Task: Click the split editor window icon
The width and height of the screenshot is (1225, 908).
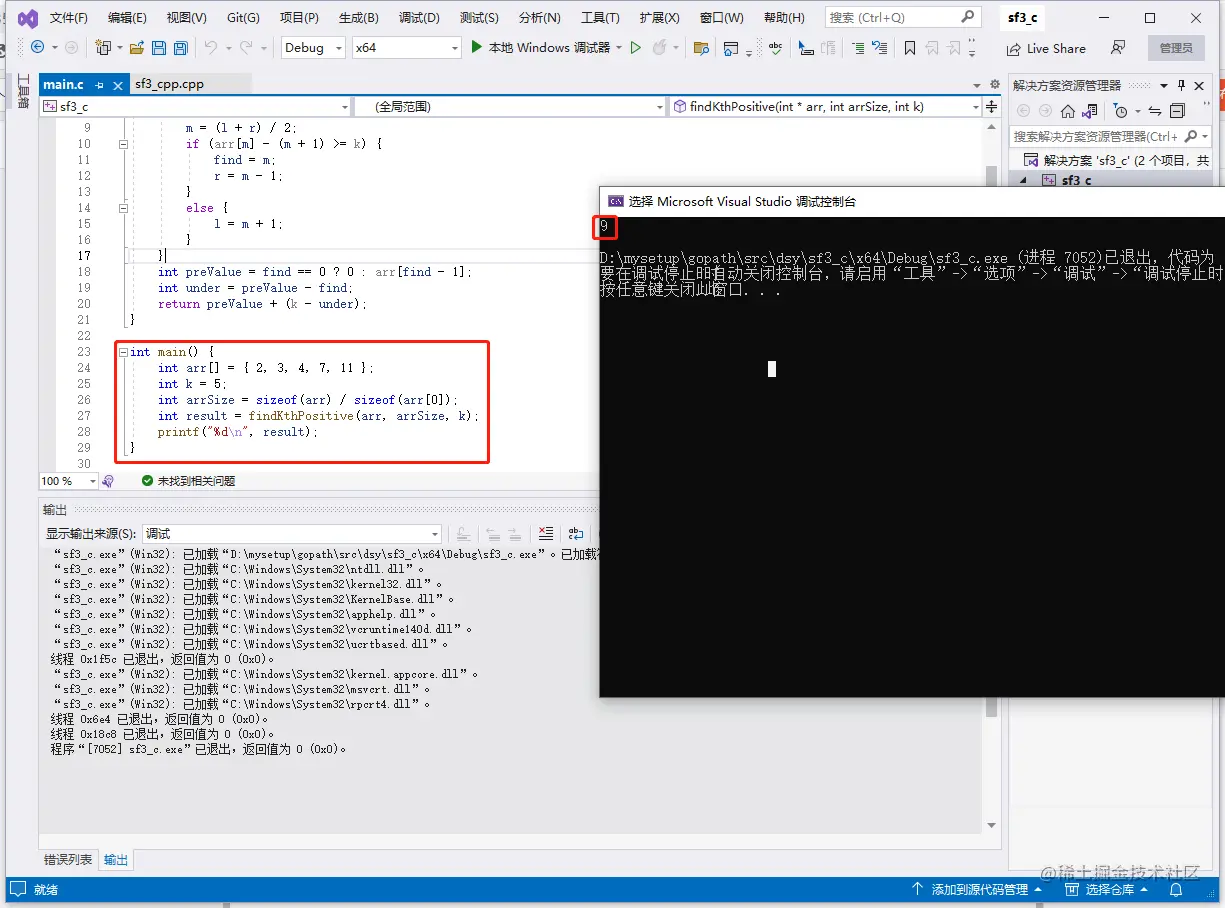Action: tap(992, 106)
